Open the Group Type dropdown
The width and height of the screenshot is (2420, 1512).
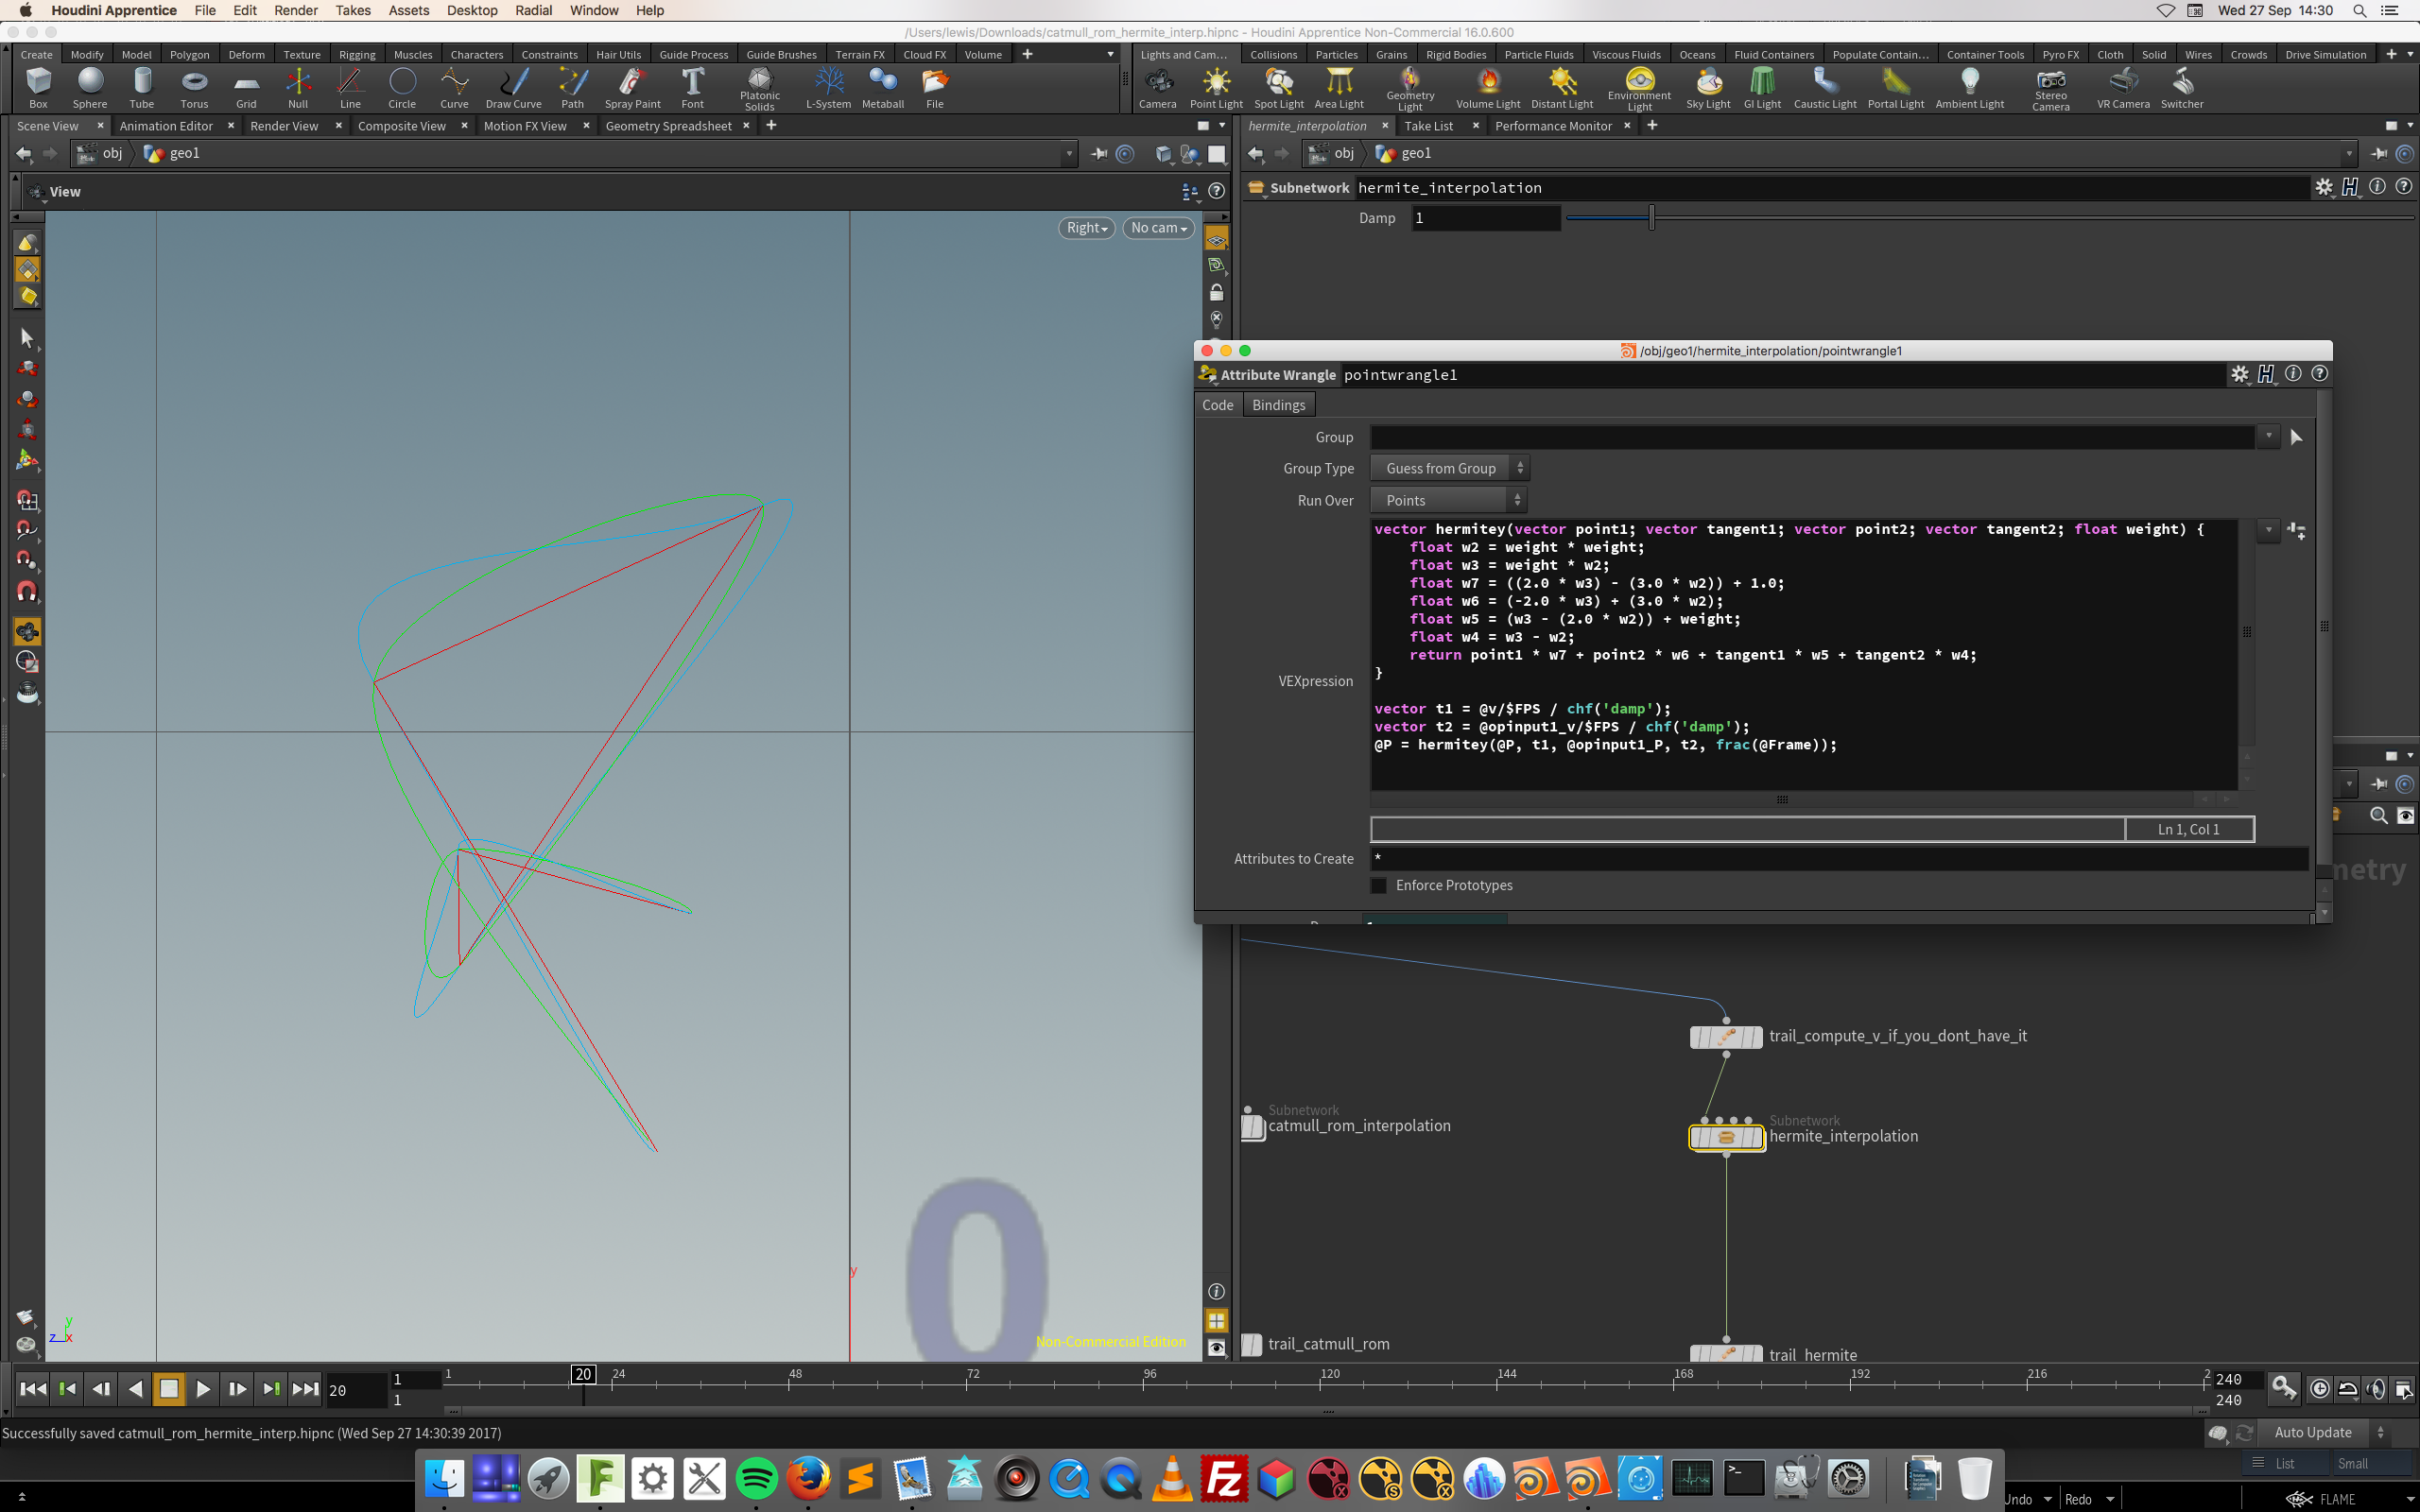(x=1448, y=468)
